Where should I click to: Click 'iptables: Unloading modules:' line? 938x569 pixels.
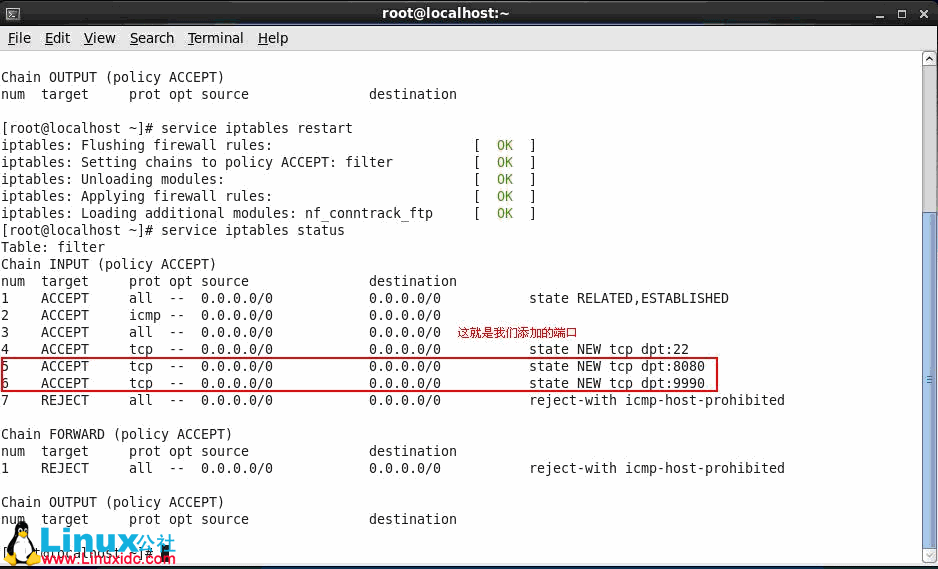click(112, 179)
